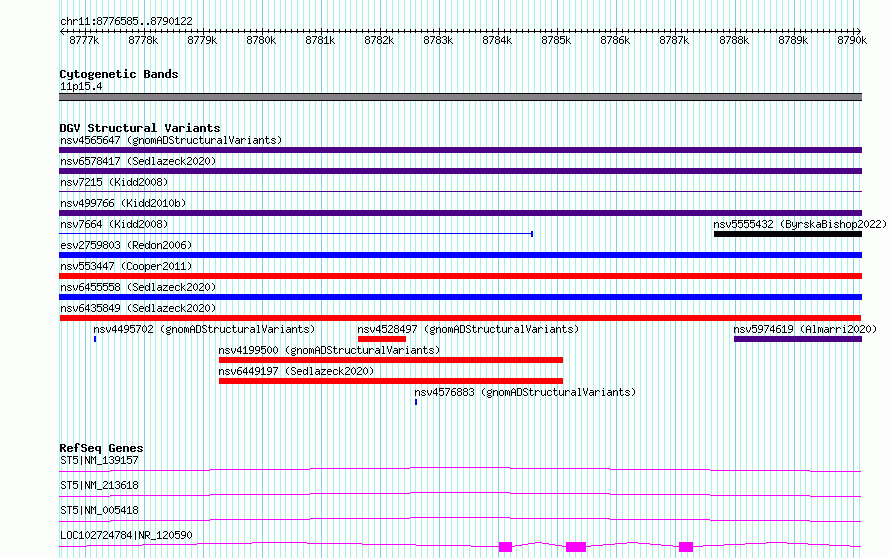
Task: Click the thin blue nsv7664 variant line
Action: 296,234
